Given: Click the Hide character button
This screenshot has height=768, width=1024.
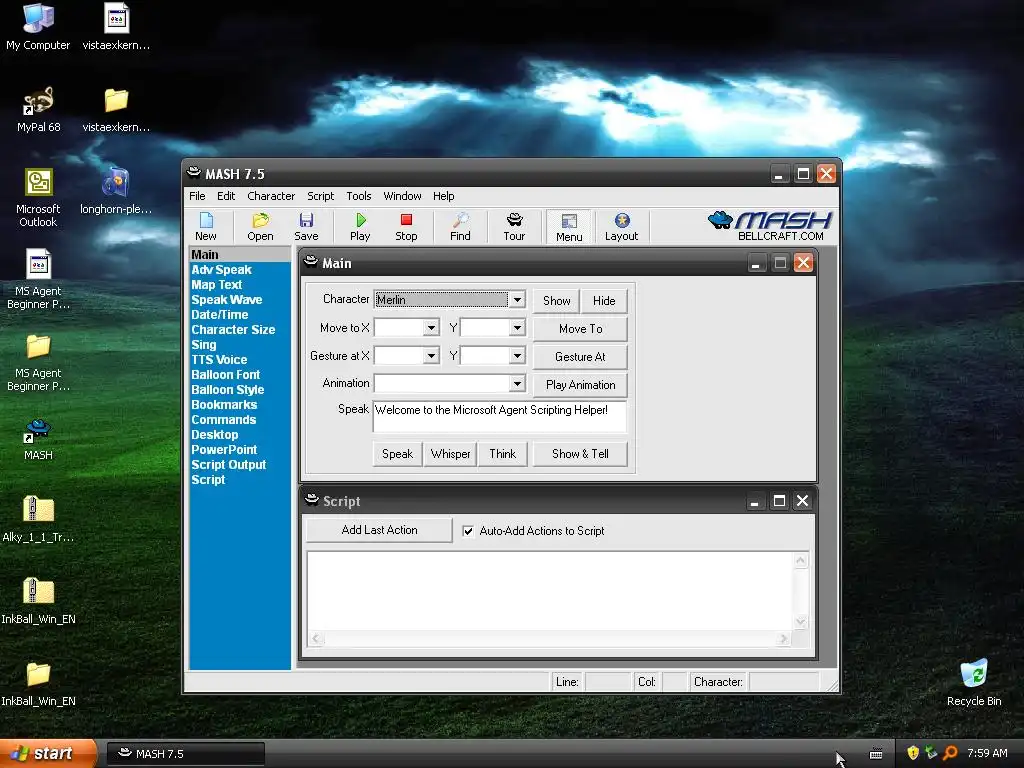Looking at the screenshot, I should coord(604,300).
